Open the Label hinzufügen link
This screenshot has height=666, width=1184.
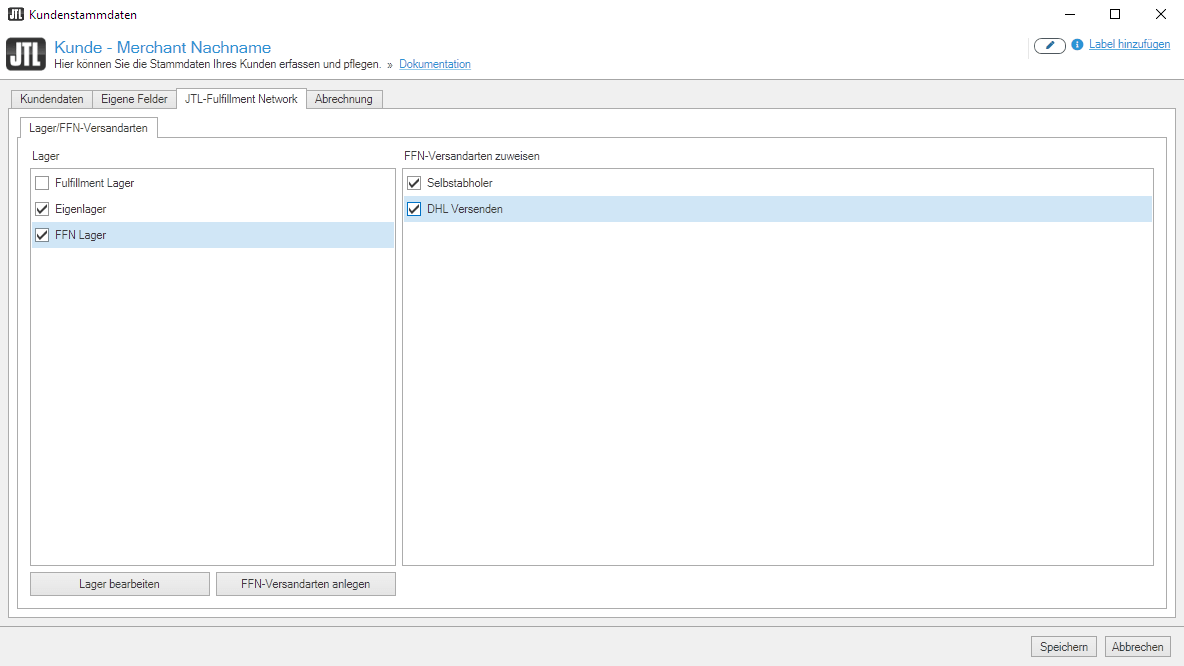pyautogui.click(x=1129, y=45)
